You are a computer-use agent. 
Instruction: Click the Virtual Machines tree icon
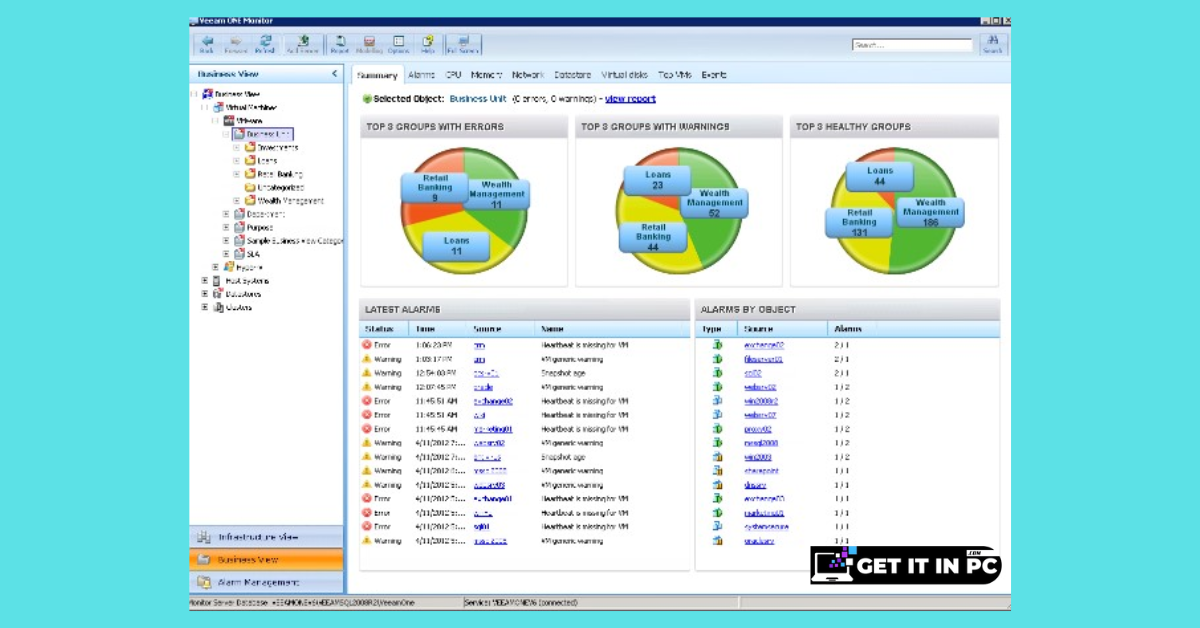pos(218,107)
